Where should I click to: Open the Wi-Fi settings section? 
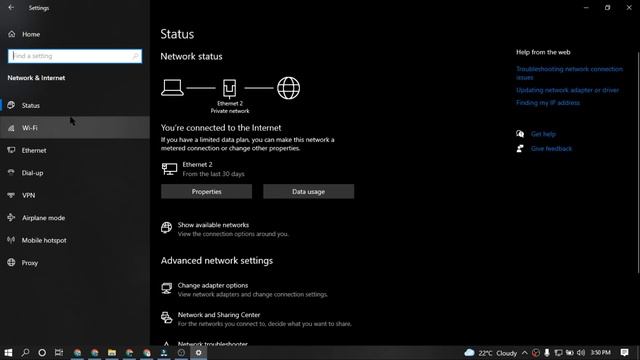pyautogui.click(x=75, y=128)
